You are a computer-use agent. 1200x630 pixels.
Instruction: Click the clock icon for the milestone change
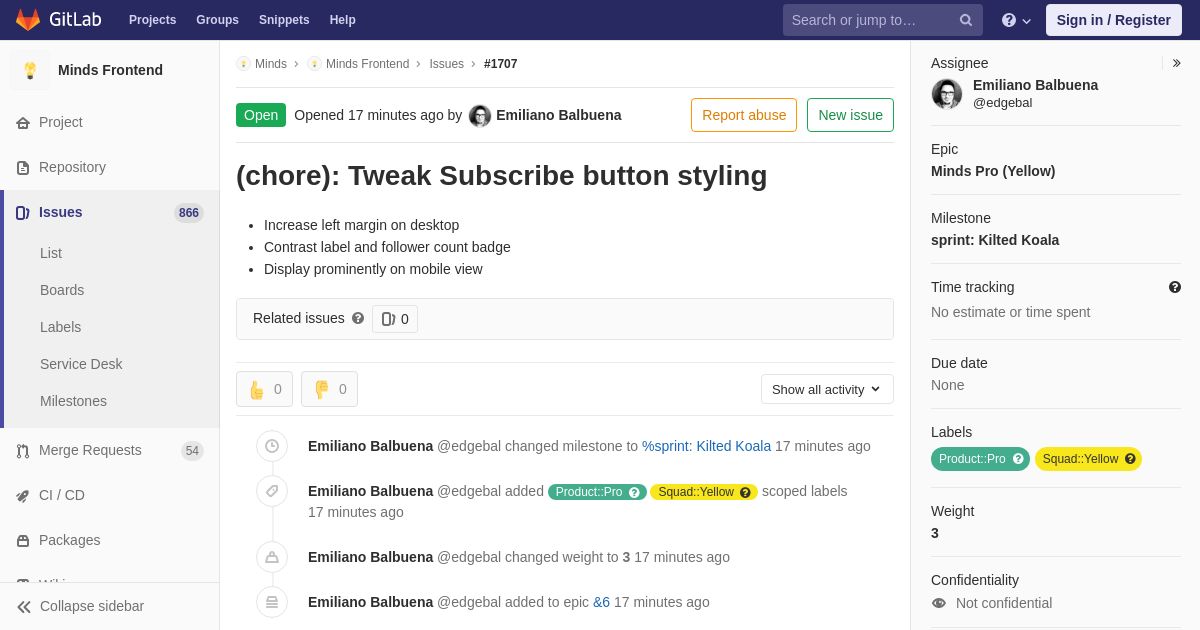coord(272,446)
